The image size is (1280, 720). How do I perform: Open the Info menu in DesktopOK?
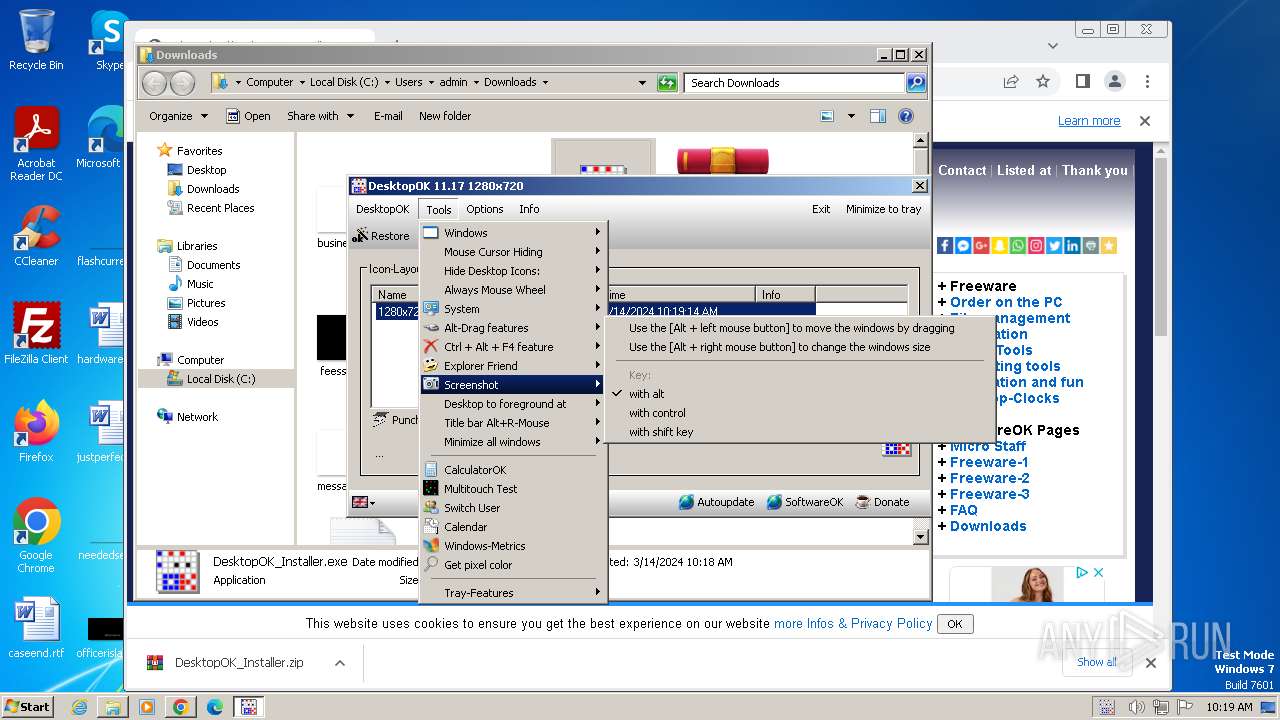(x=529, y=209)
